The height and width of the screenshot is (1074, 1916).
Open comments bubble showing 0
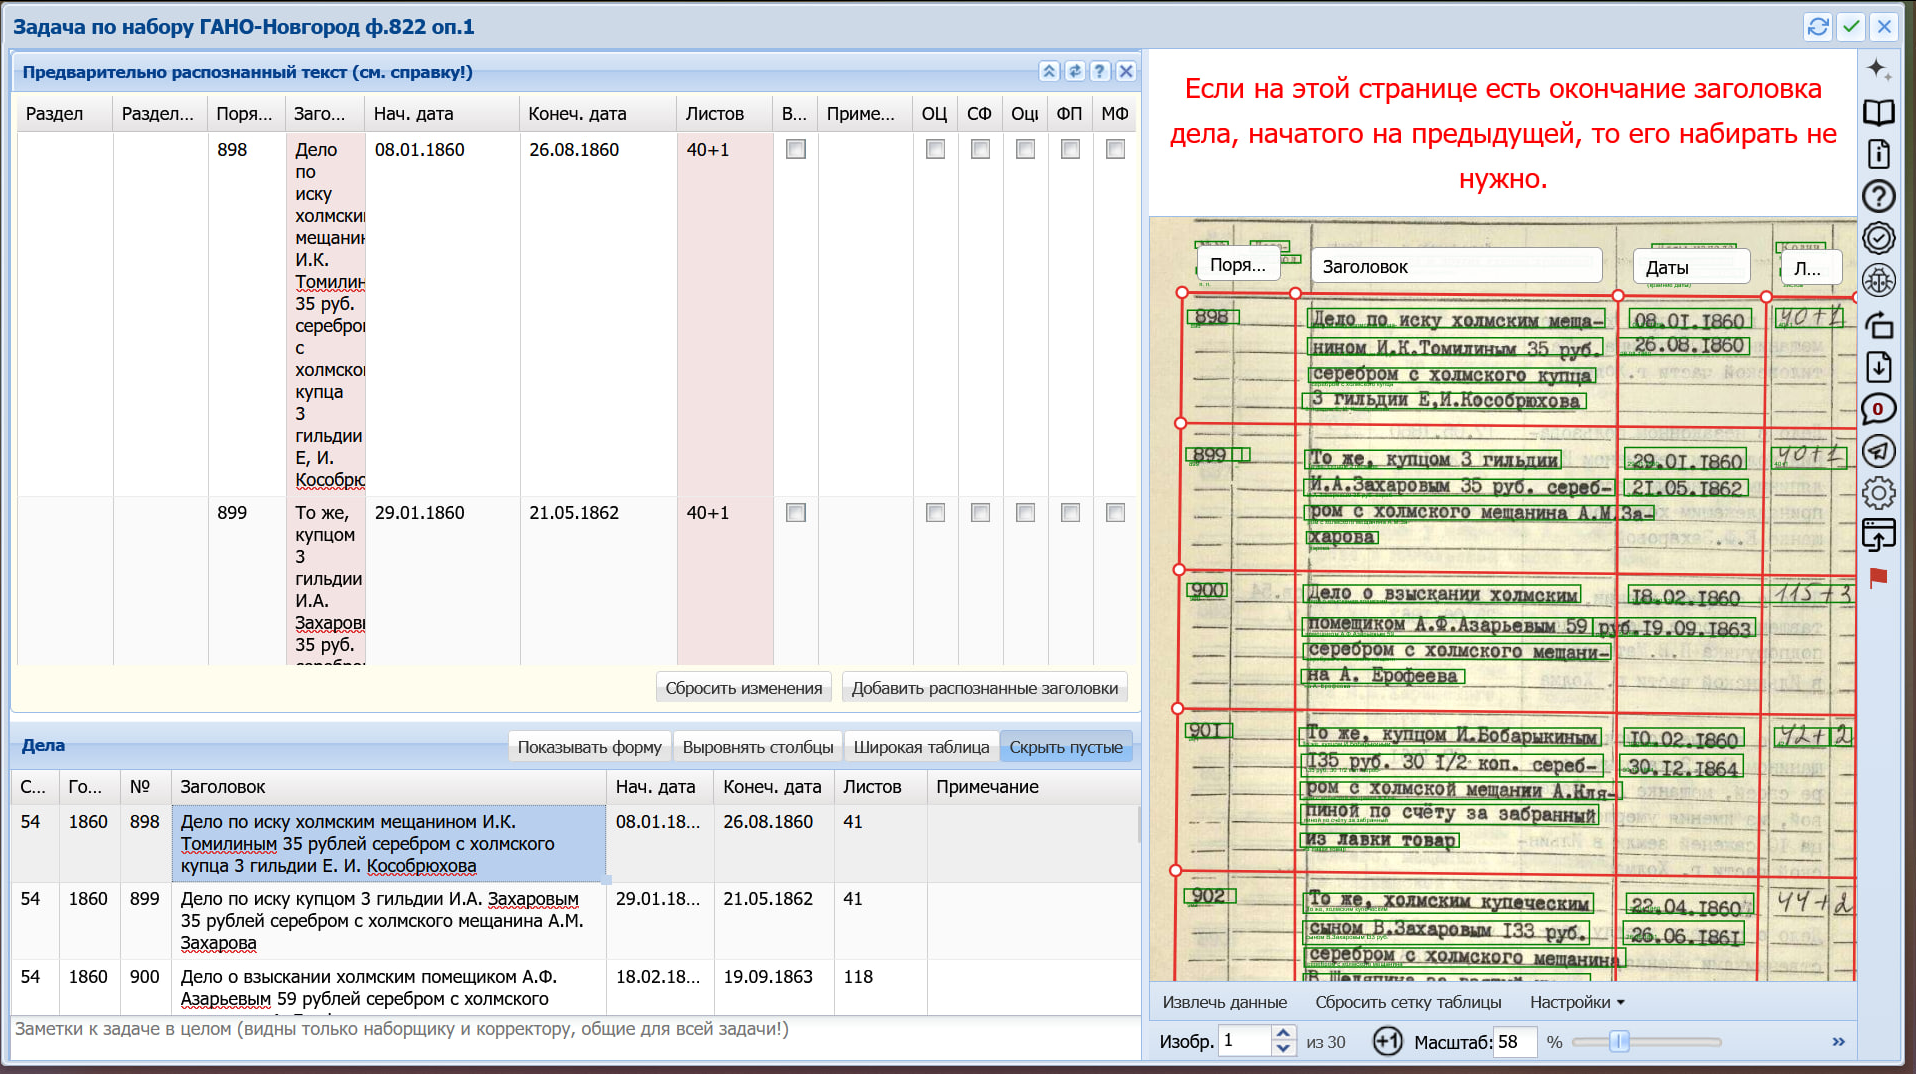pos(1879,409)
